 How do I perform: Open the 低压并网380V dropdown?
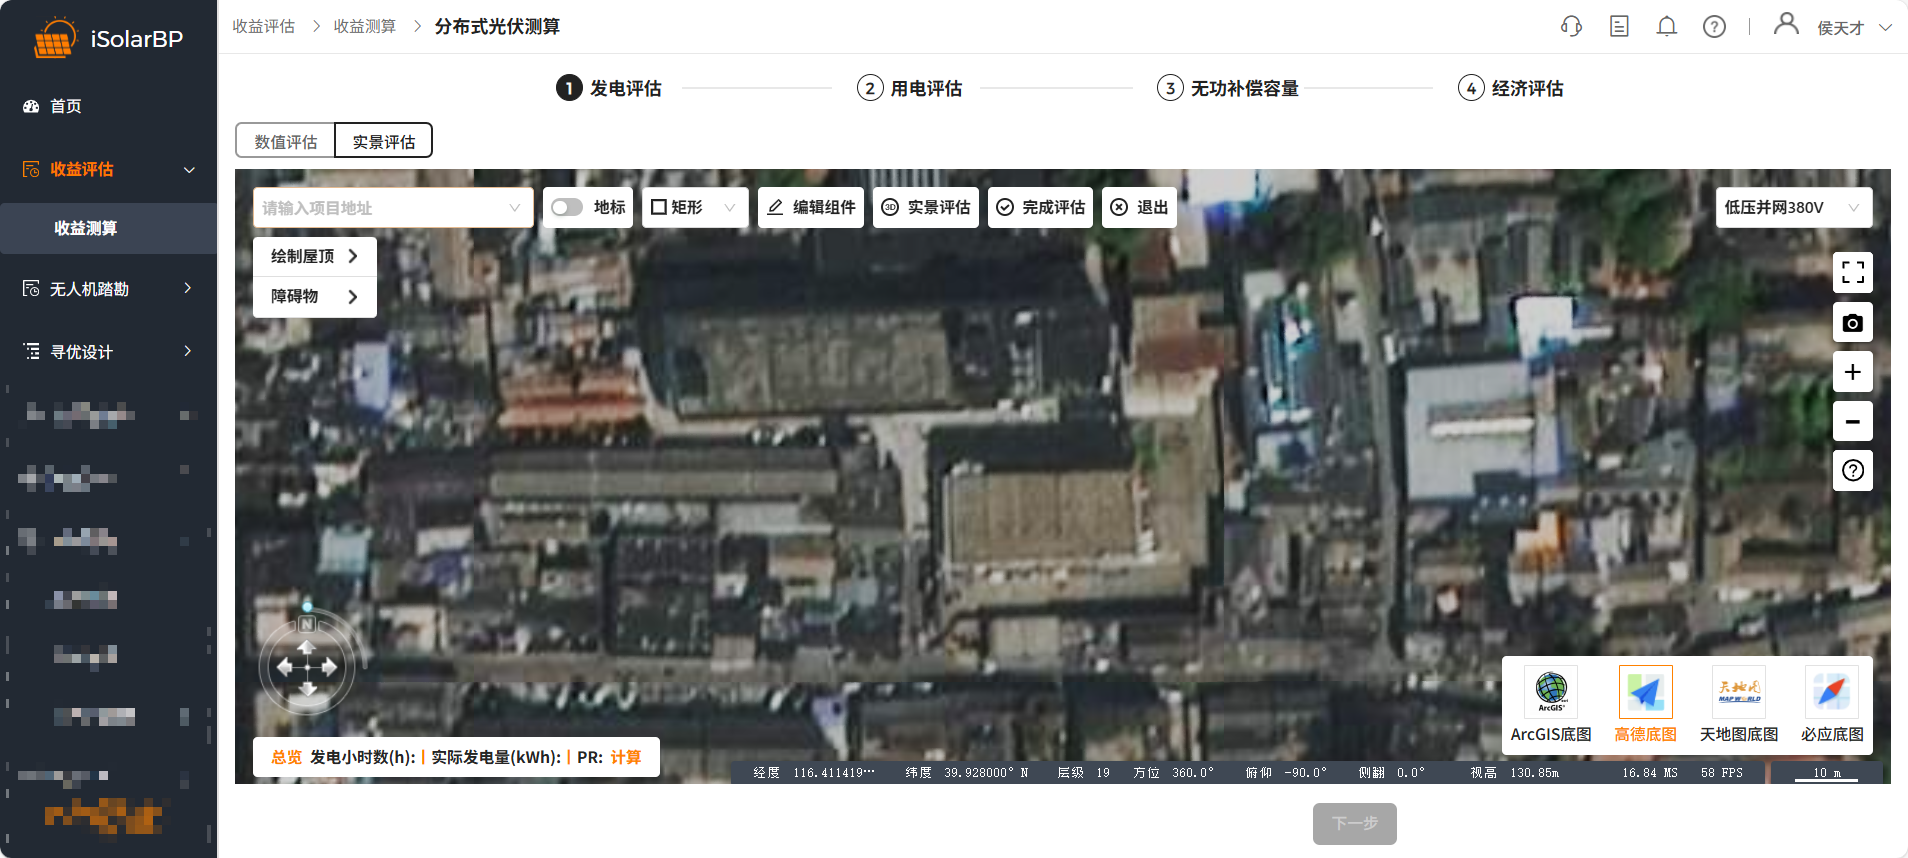point(1793,208)
